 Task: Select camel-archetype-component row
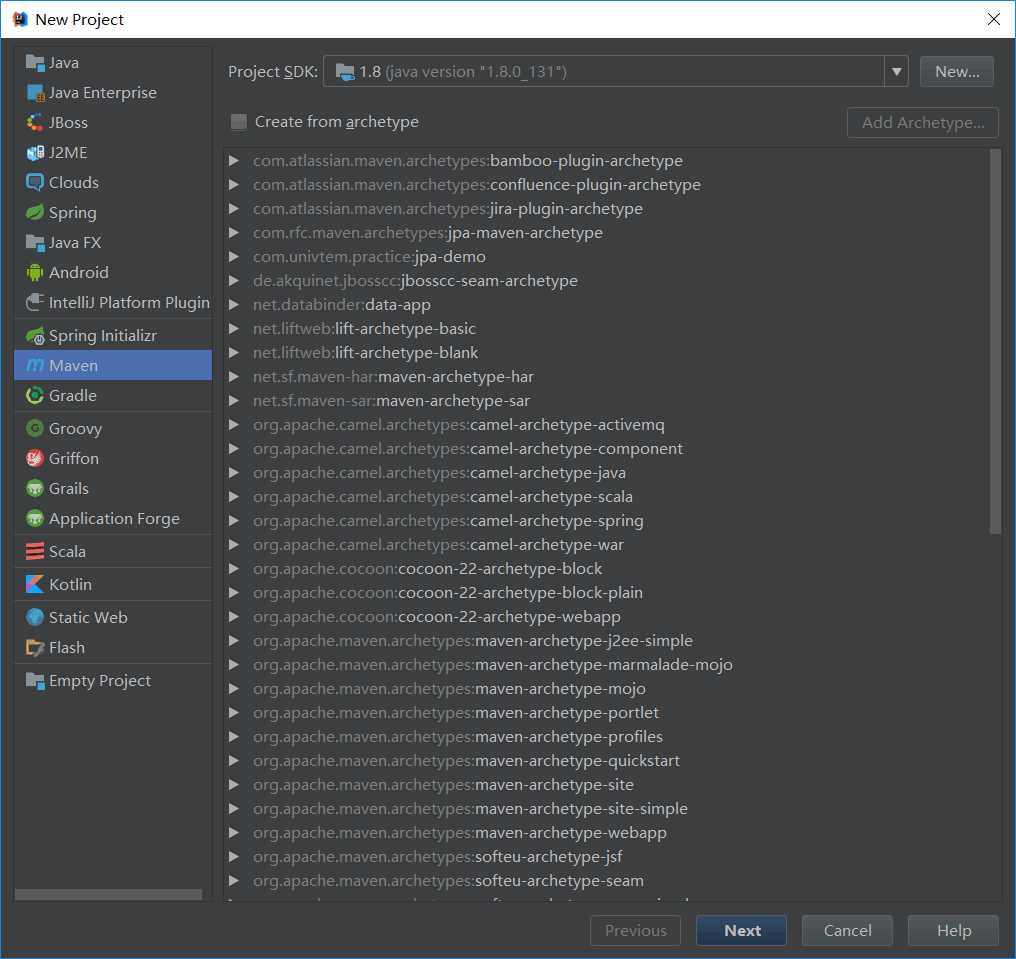(606, 448)
